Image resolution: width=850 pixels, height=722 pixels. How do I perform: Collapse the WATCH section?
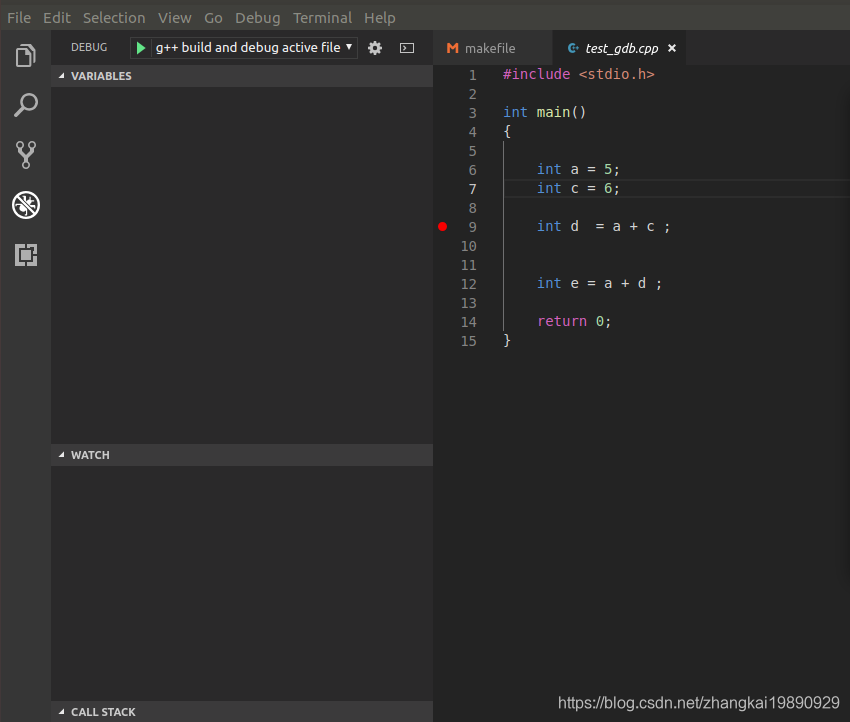242,455
